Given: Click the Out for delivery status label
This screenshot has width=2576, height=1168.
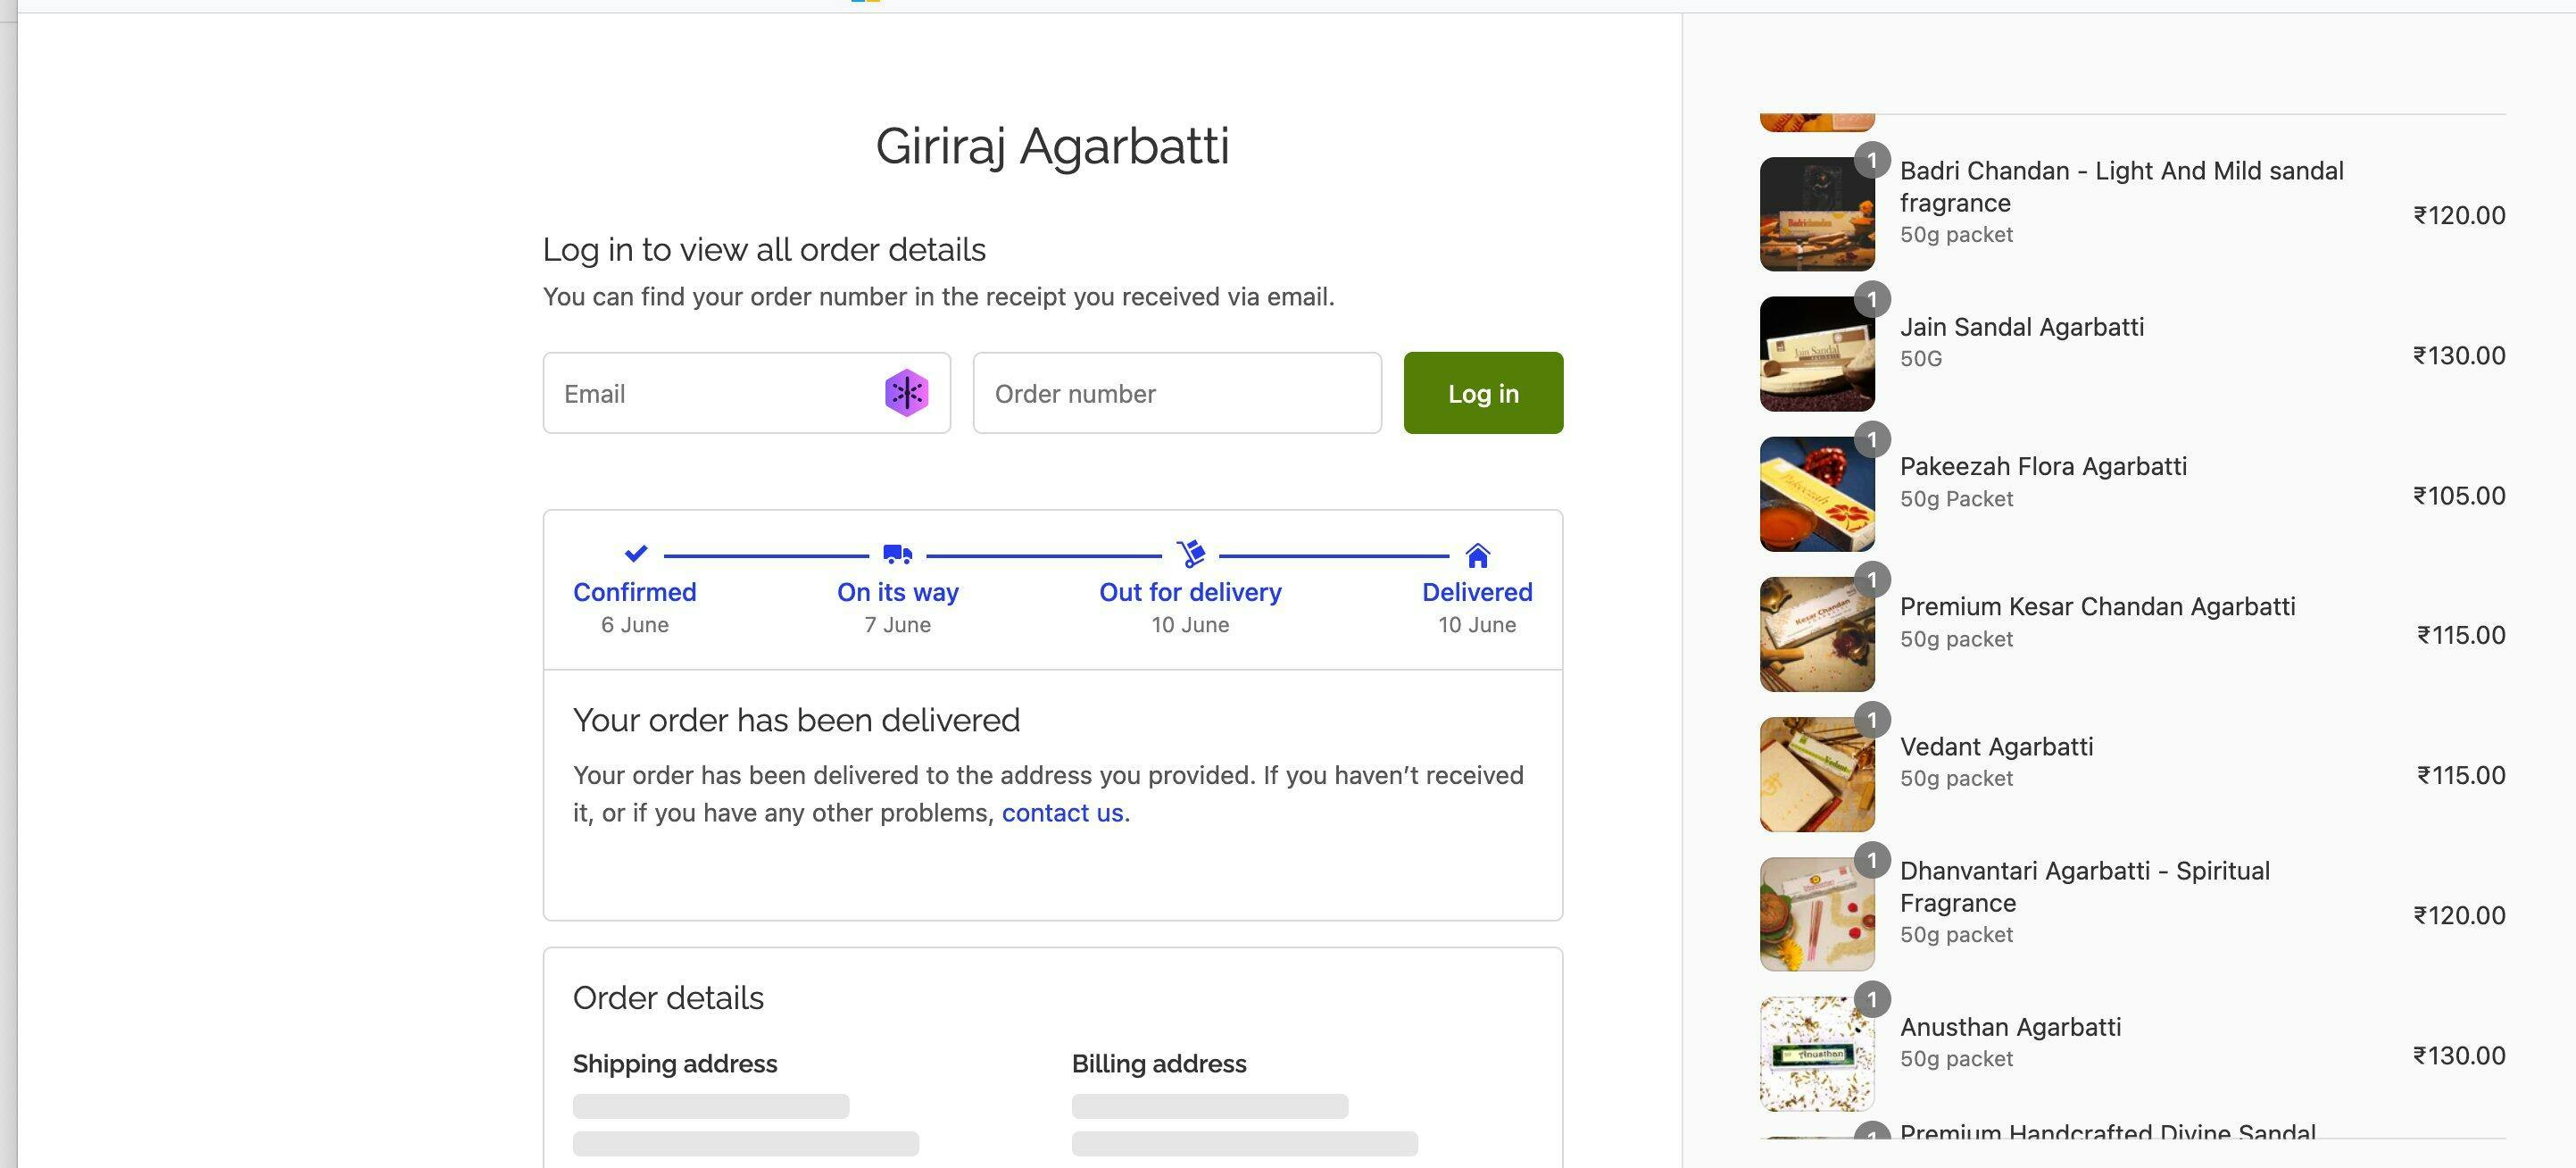Looking at the screenshot, I should 1190,592.
